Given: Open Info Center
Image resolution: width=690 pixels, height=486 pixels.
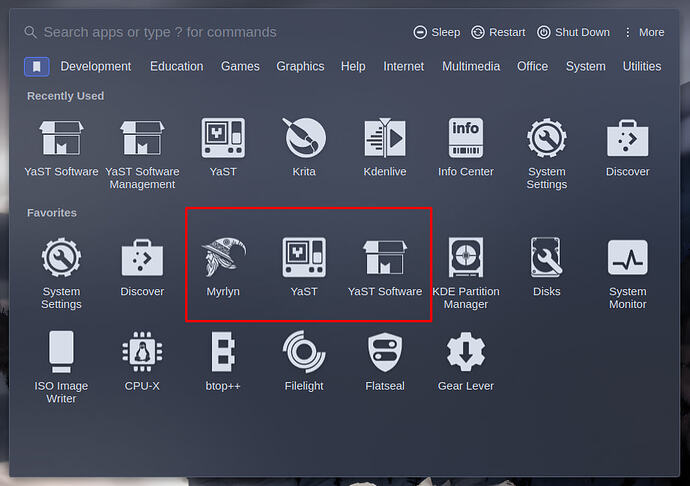Looking at the screenshot, I should point(466,148).
